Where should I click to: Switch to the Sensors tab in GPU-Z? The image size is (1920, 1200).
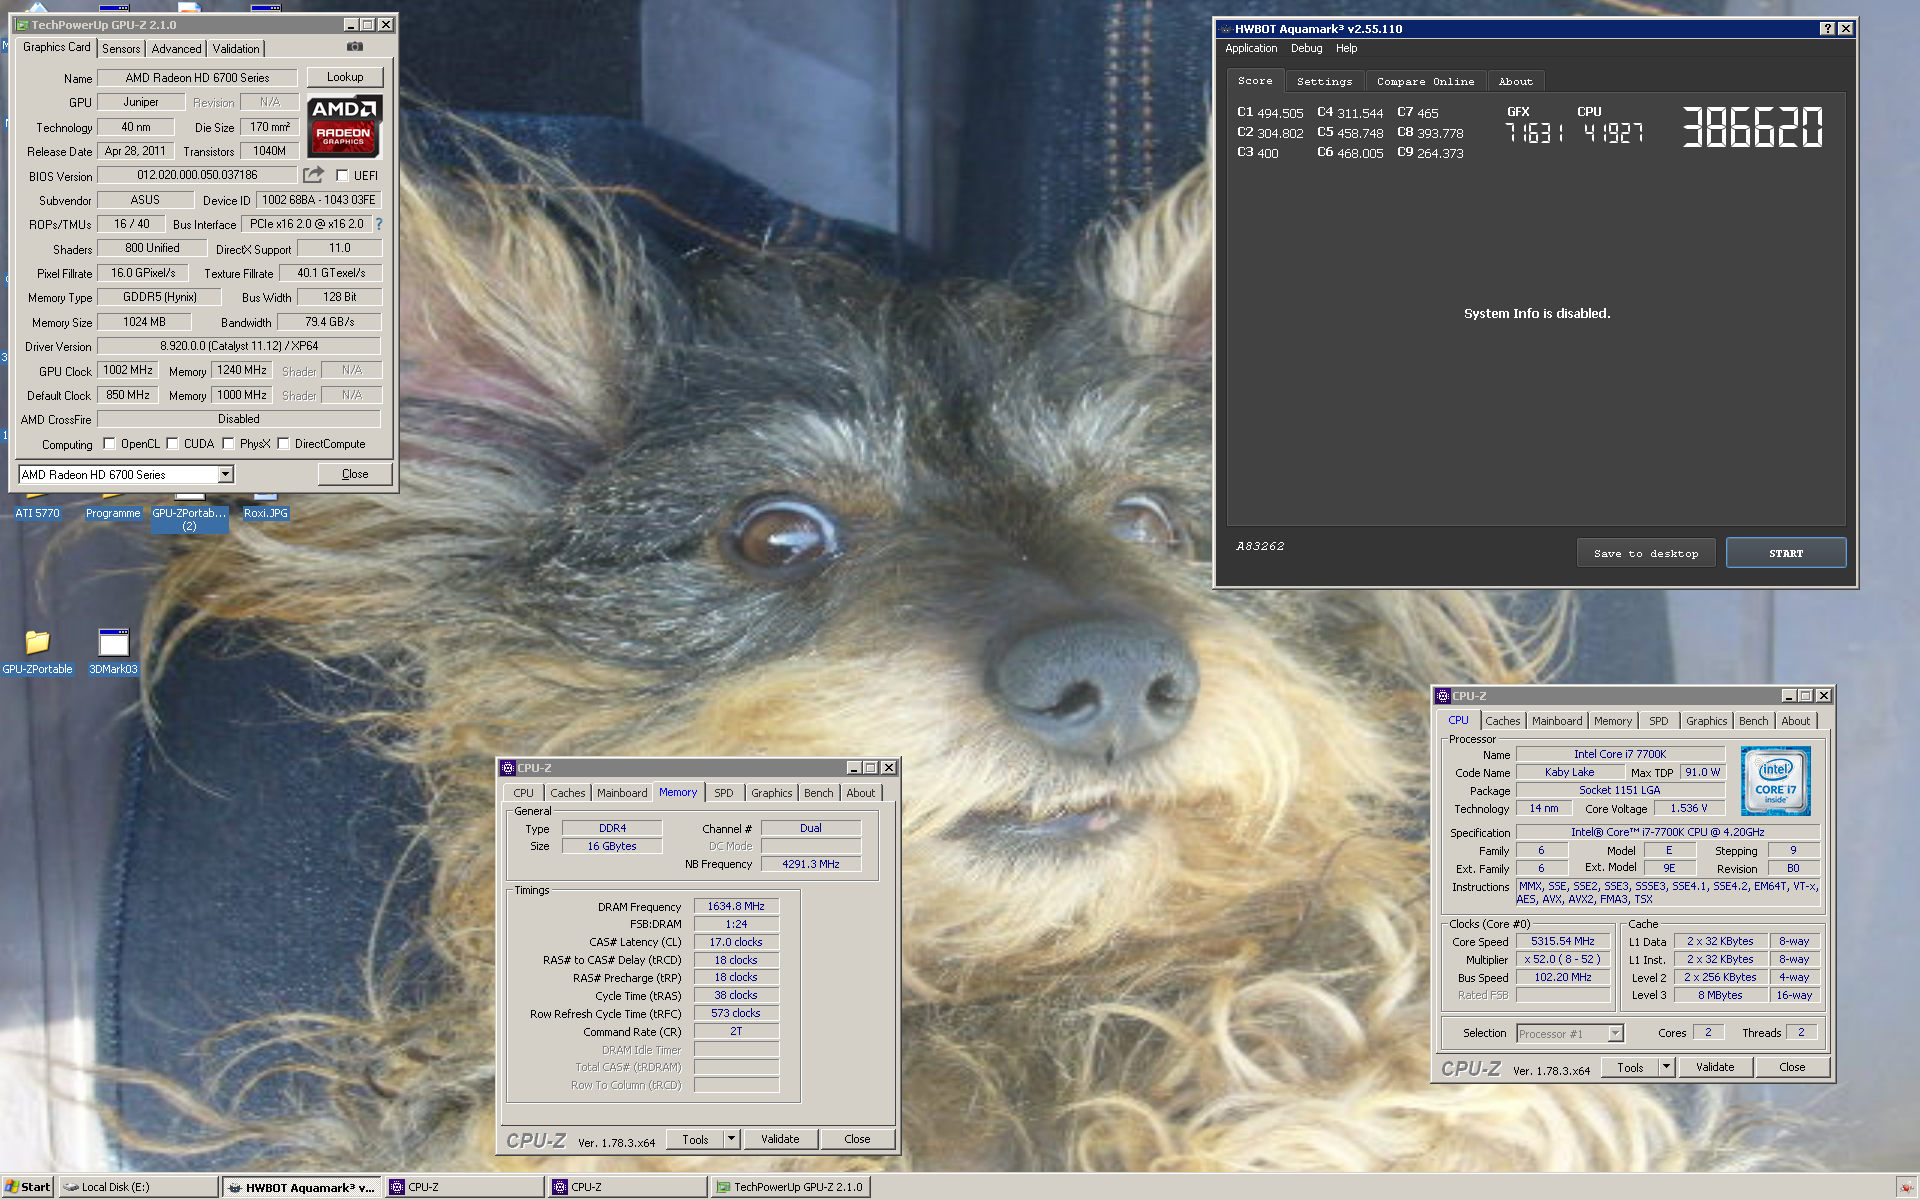[121, 48]
